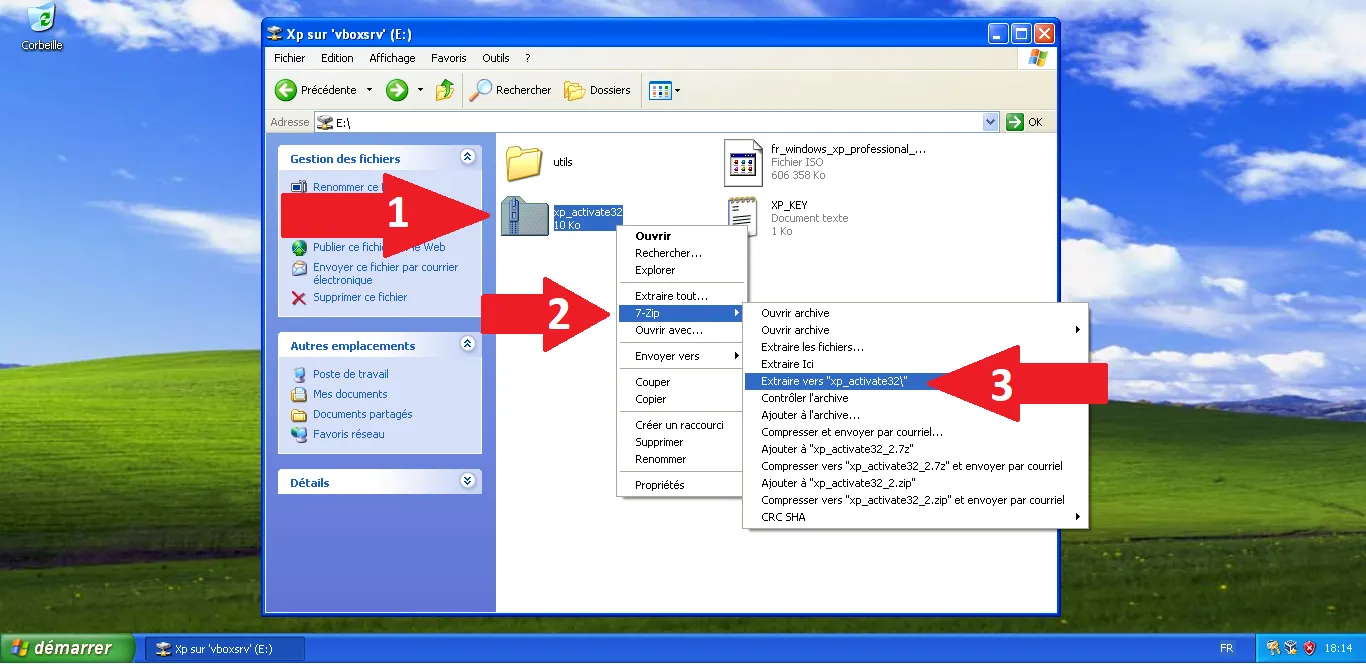Screen dimensions: 1366x664
Task: Collapse the Autres emplacements panel
Action: 467,344
